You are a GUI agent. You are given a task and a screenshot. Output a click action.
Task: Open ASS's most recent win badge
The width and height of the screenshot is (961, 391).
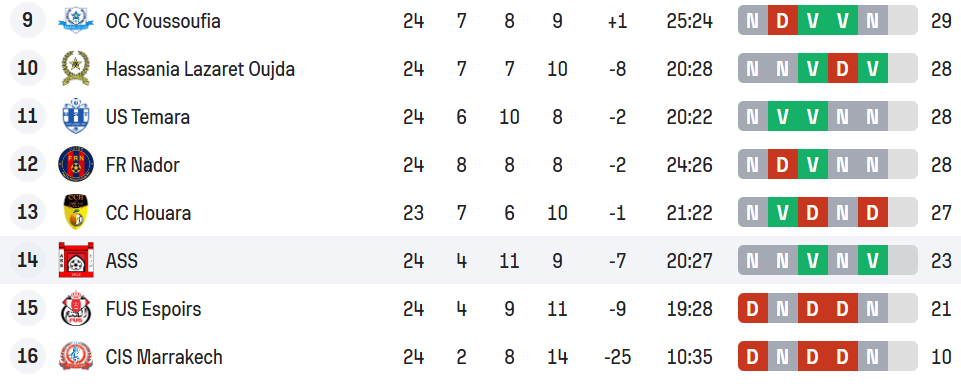(x=873, y=260)
